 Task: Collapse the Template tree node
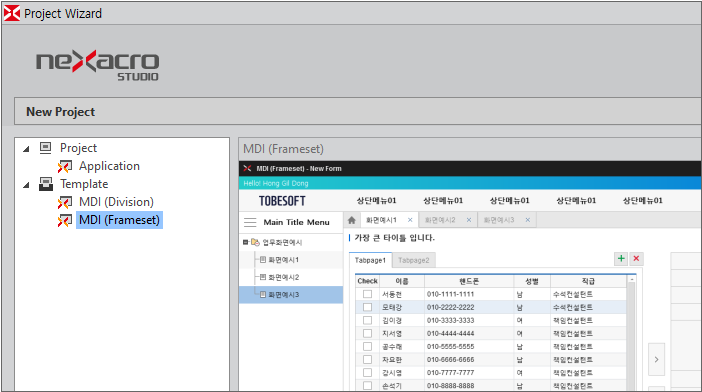click(26, 184)
